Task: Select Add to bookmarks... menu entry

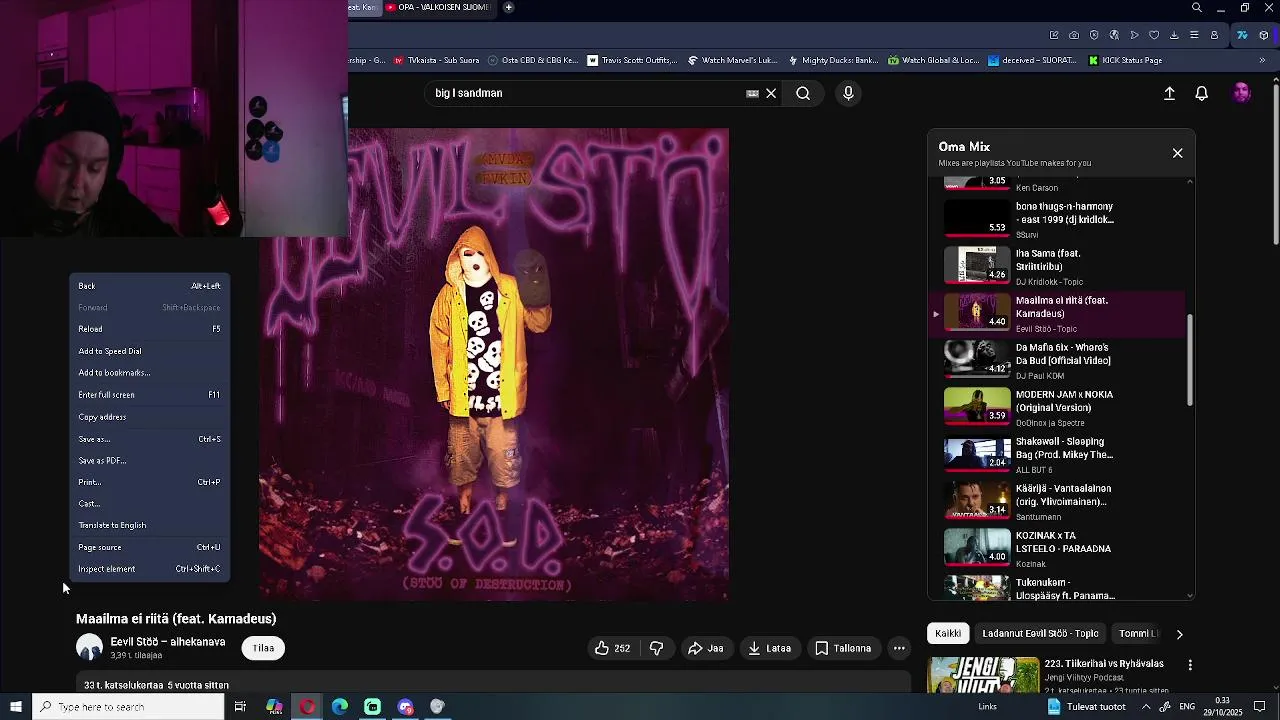Action: (x=149, y=373)
